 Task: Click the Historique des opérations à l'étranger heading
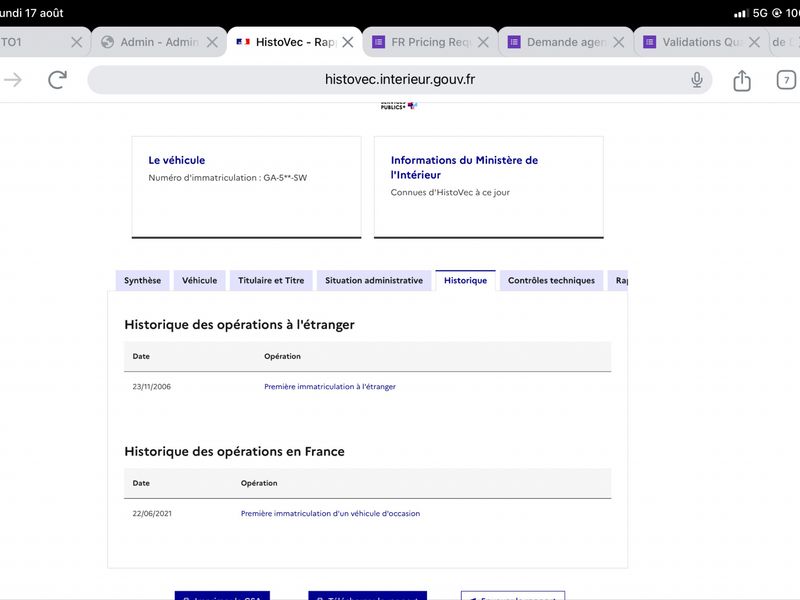239,325
